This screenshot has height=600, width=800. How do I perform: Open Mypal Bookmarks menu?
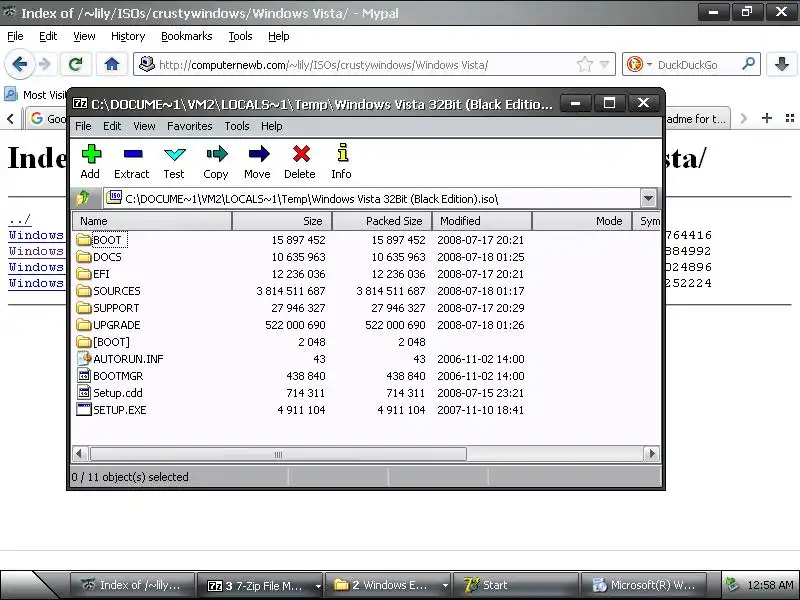pos(187,36)
